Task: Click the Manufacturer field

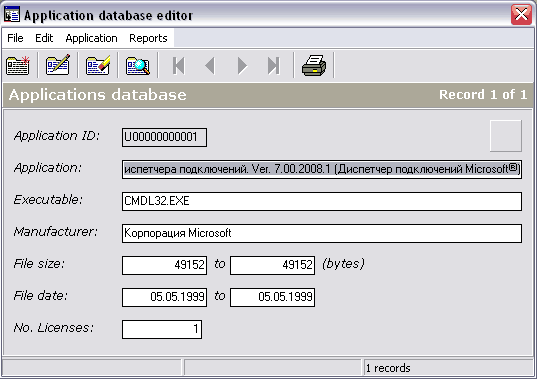Action: pyautogui.click(x=322, y=233)
